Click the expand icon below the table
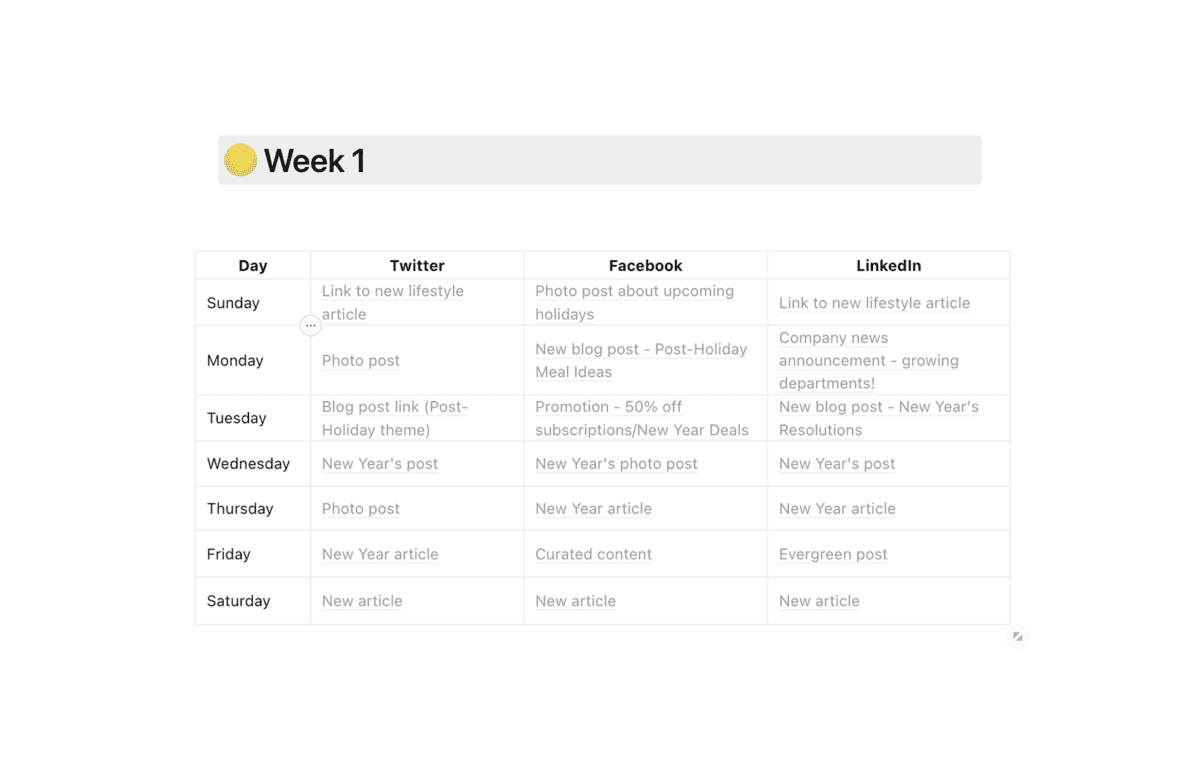This screenshot has height=776, width=1200. coord(1017,636)
